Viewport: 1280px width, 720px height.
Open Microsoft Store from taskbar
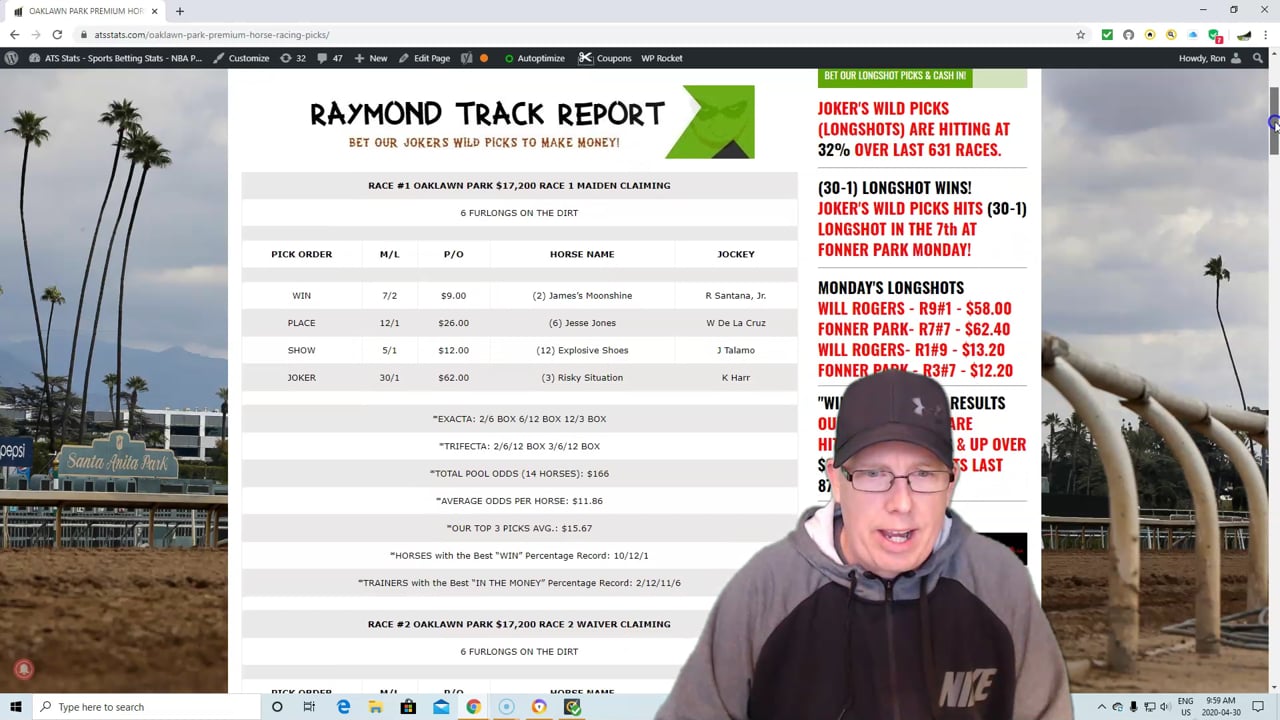tap(408, 707)
